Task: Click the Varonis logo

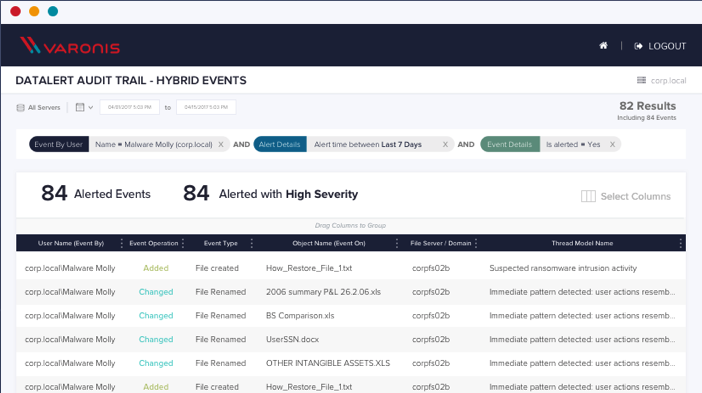Action: (x=70, y=46)
